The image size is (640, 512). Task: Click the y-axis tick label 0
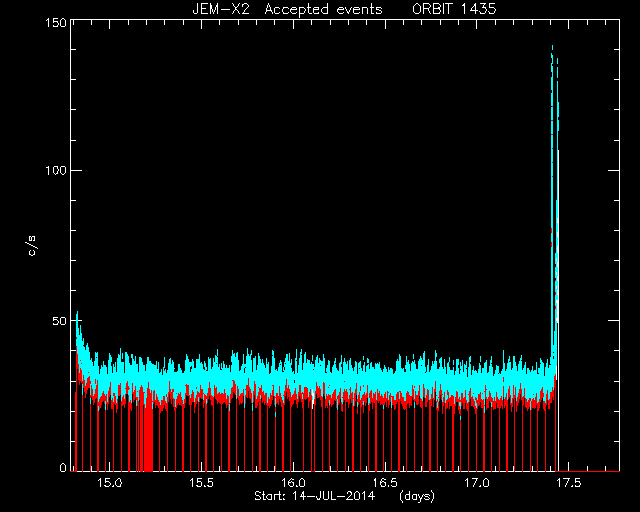[x=63, y=468]
